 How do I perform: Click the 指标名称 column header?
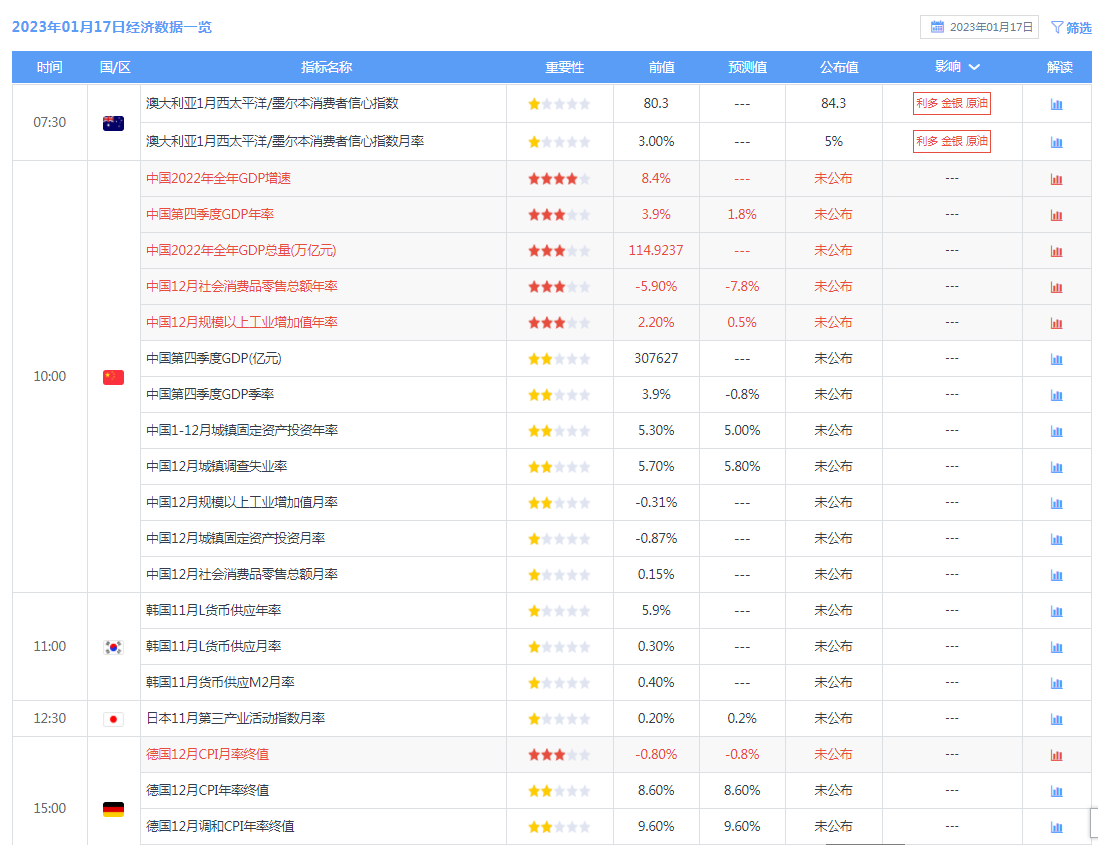pyautogui.click(x=326, y=67)
